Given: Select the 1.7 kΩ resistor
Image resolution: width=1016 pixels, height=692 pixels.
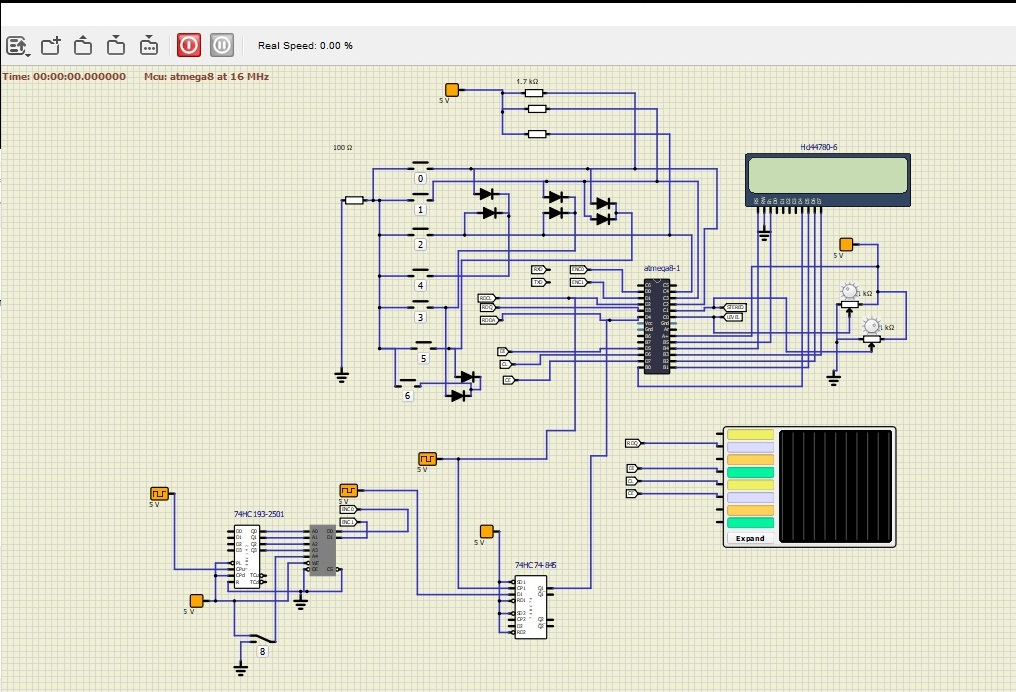Looking at the screenshot, I should coord(534,93).
